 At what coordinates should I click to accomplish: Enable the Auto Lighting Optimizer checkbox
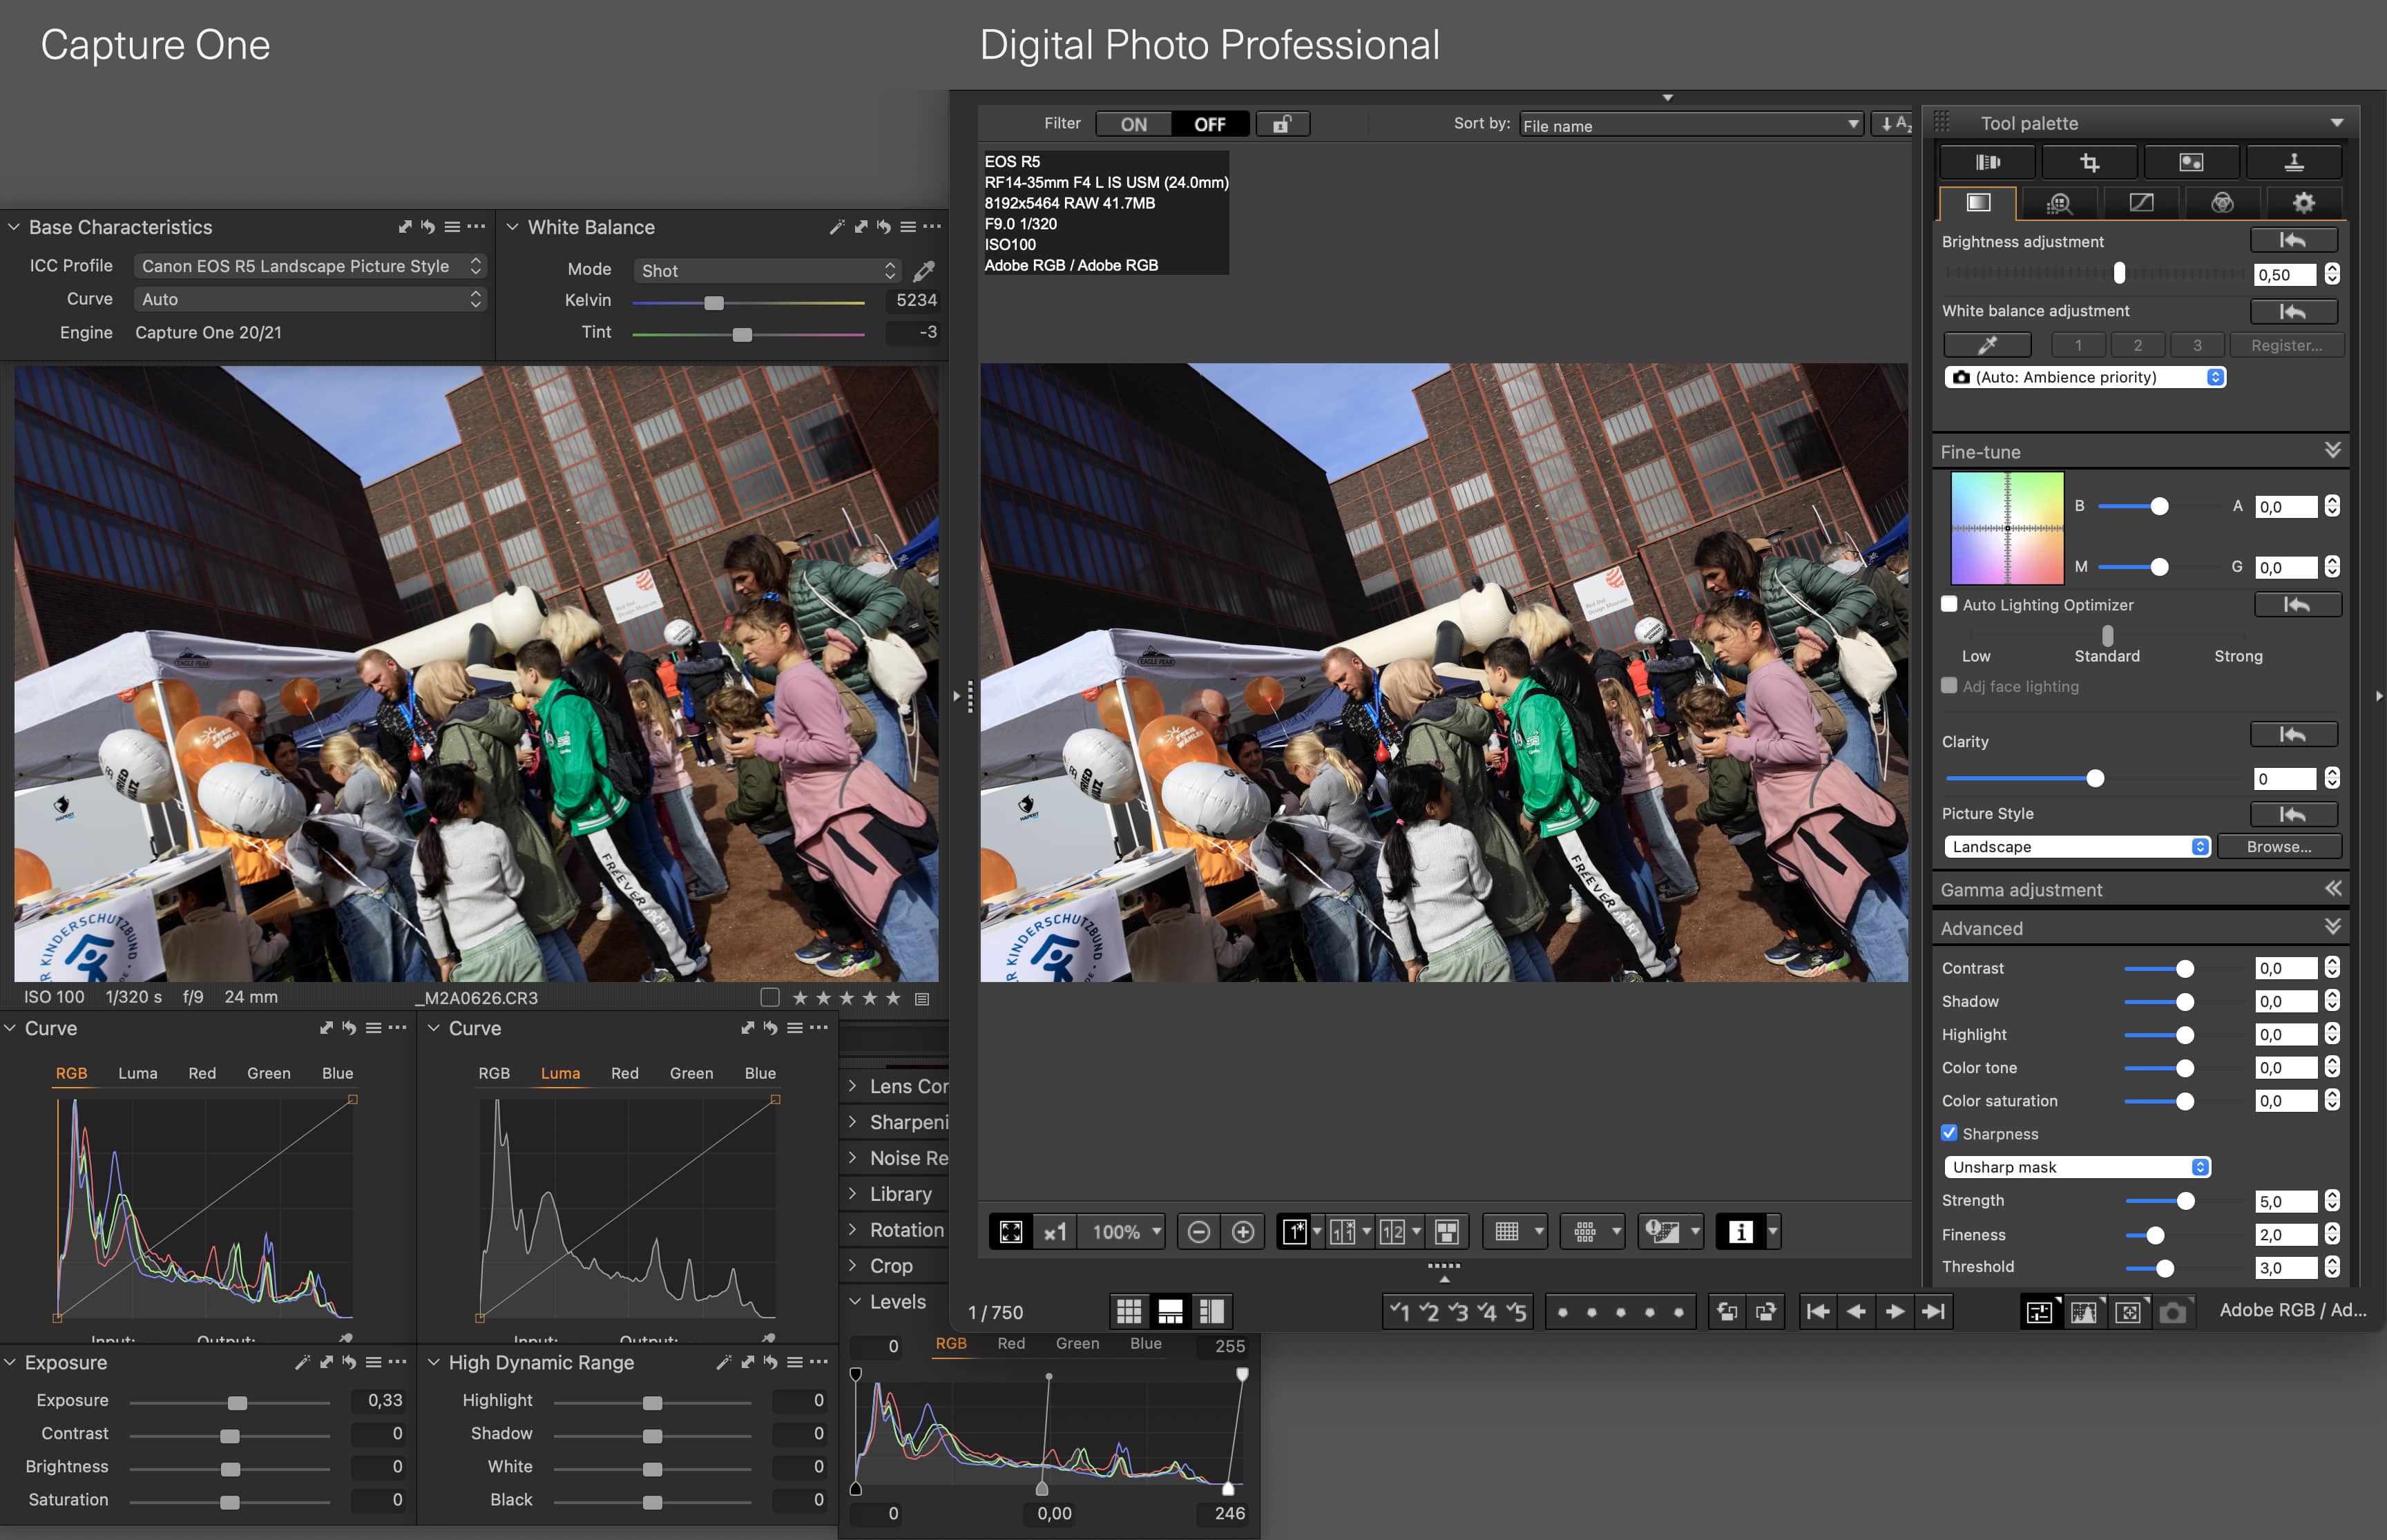[x=1949, y=604]
